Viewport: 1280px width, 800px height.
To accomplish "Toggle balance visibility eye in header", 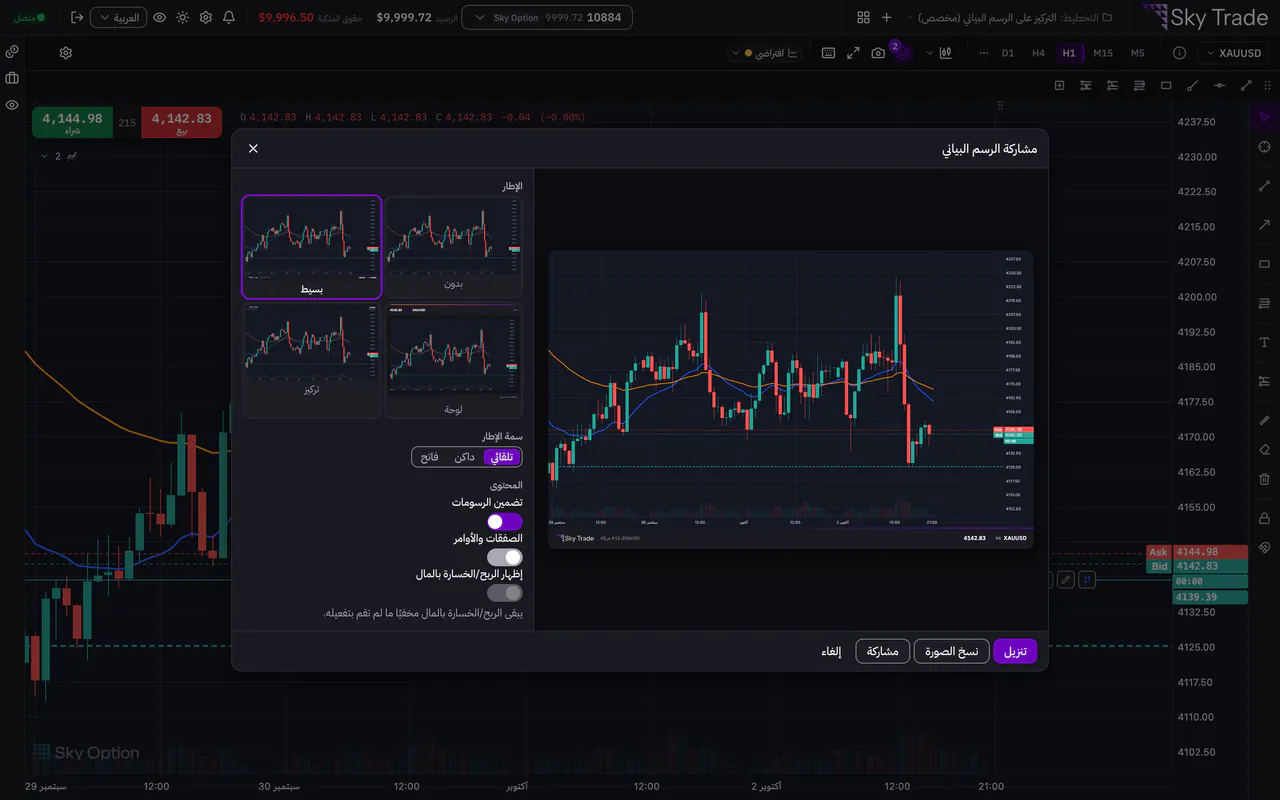I will (x=159, y=17).
